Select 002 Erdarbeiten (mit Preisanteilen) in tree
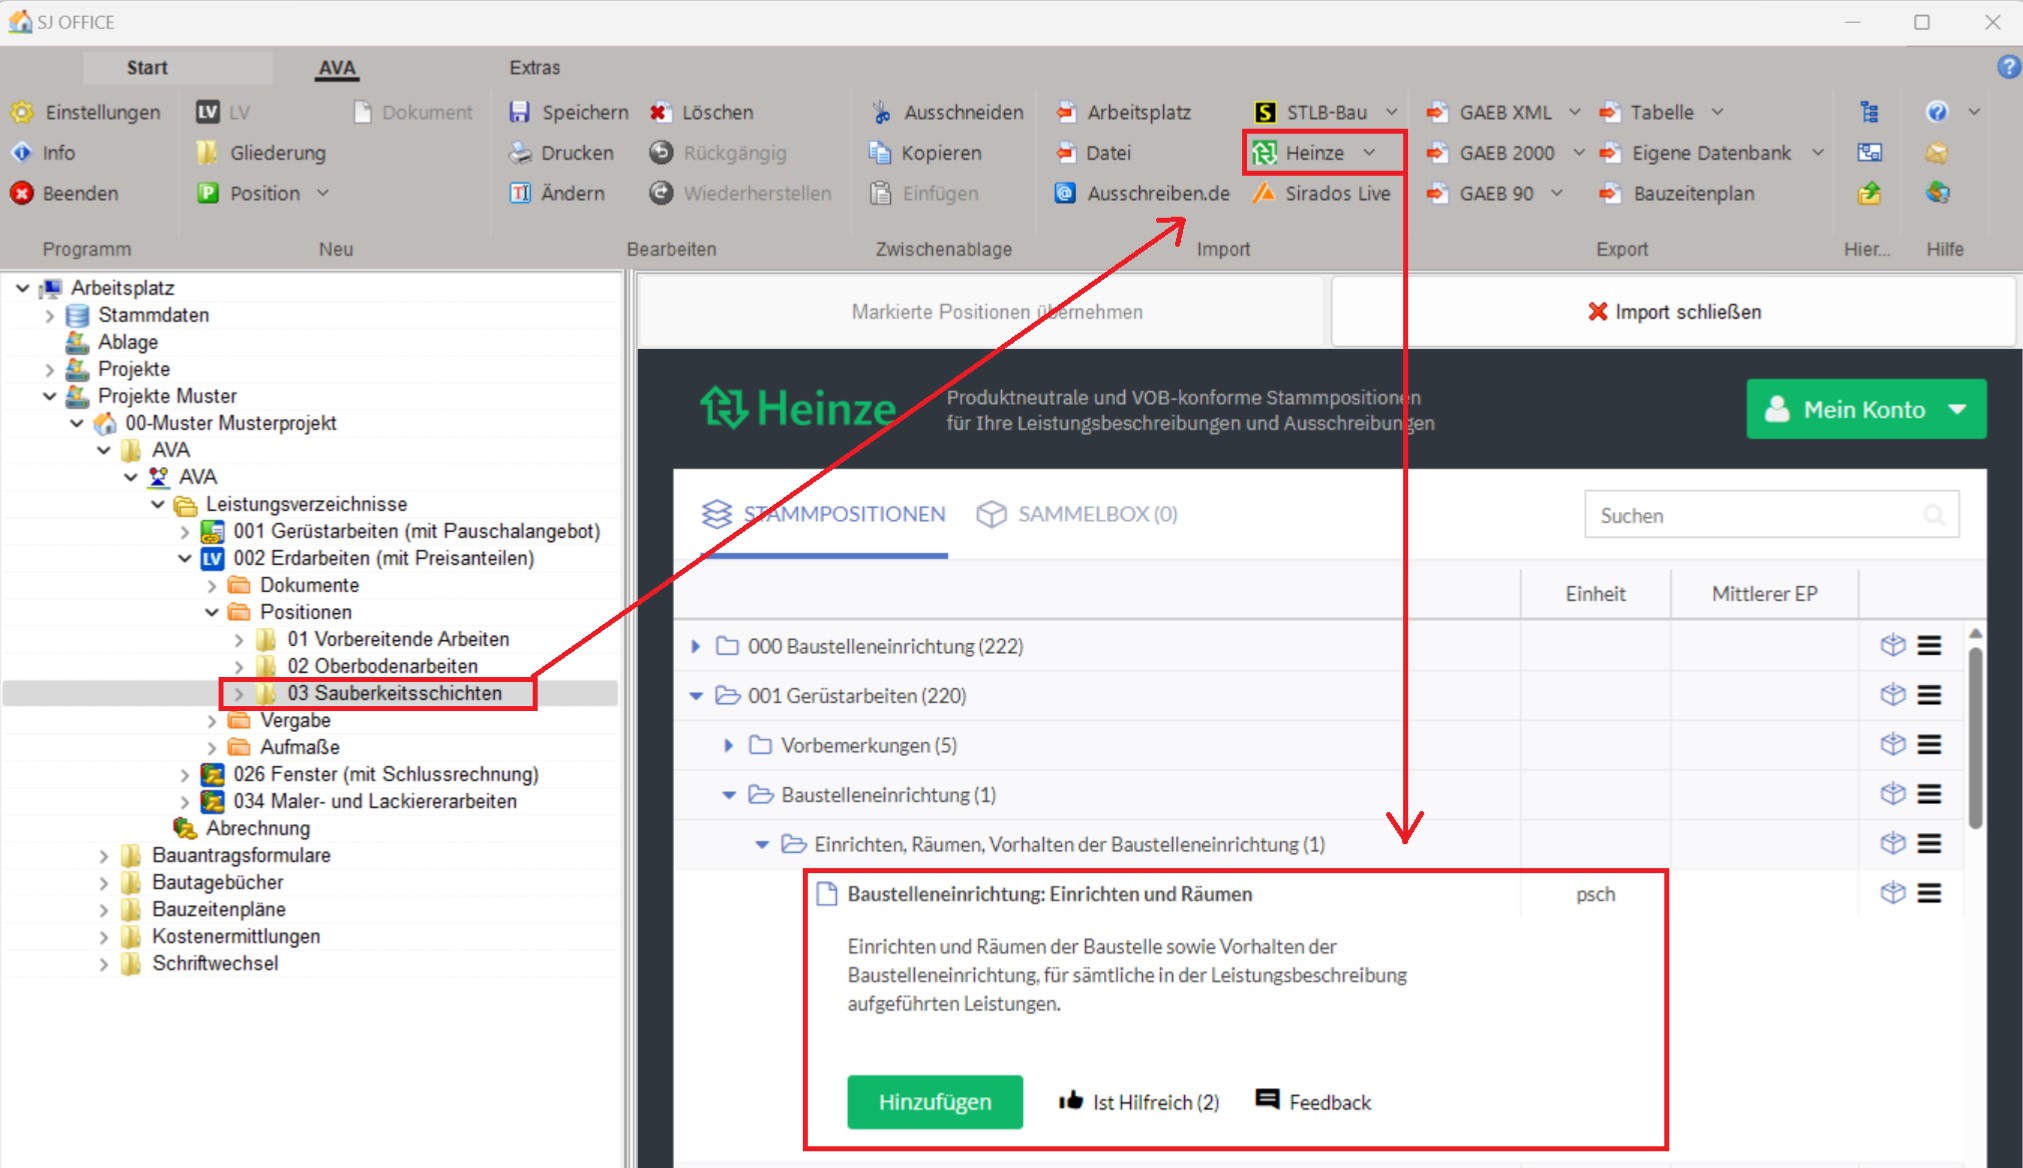The image size is (2023, 1168). point(384,558)
